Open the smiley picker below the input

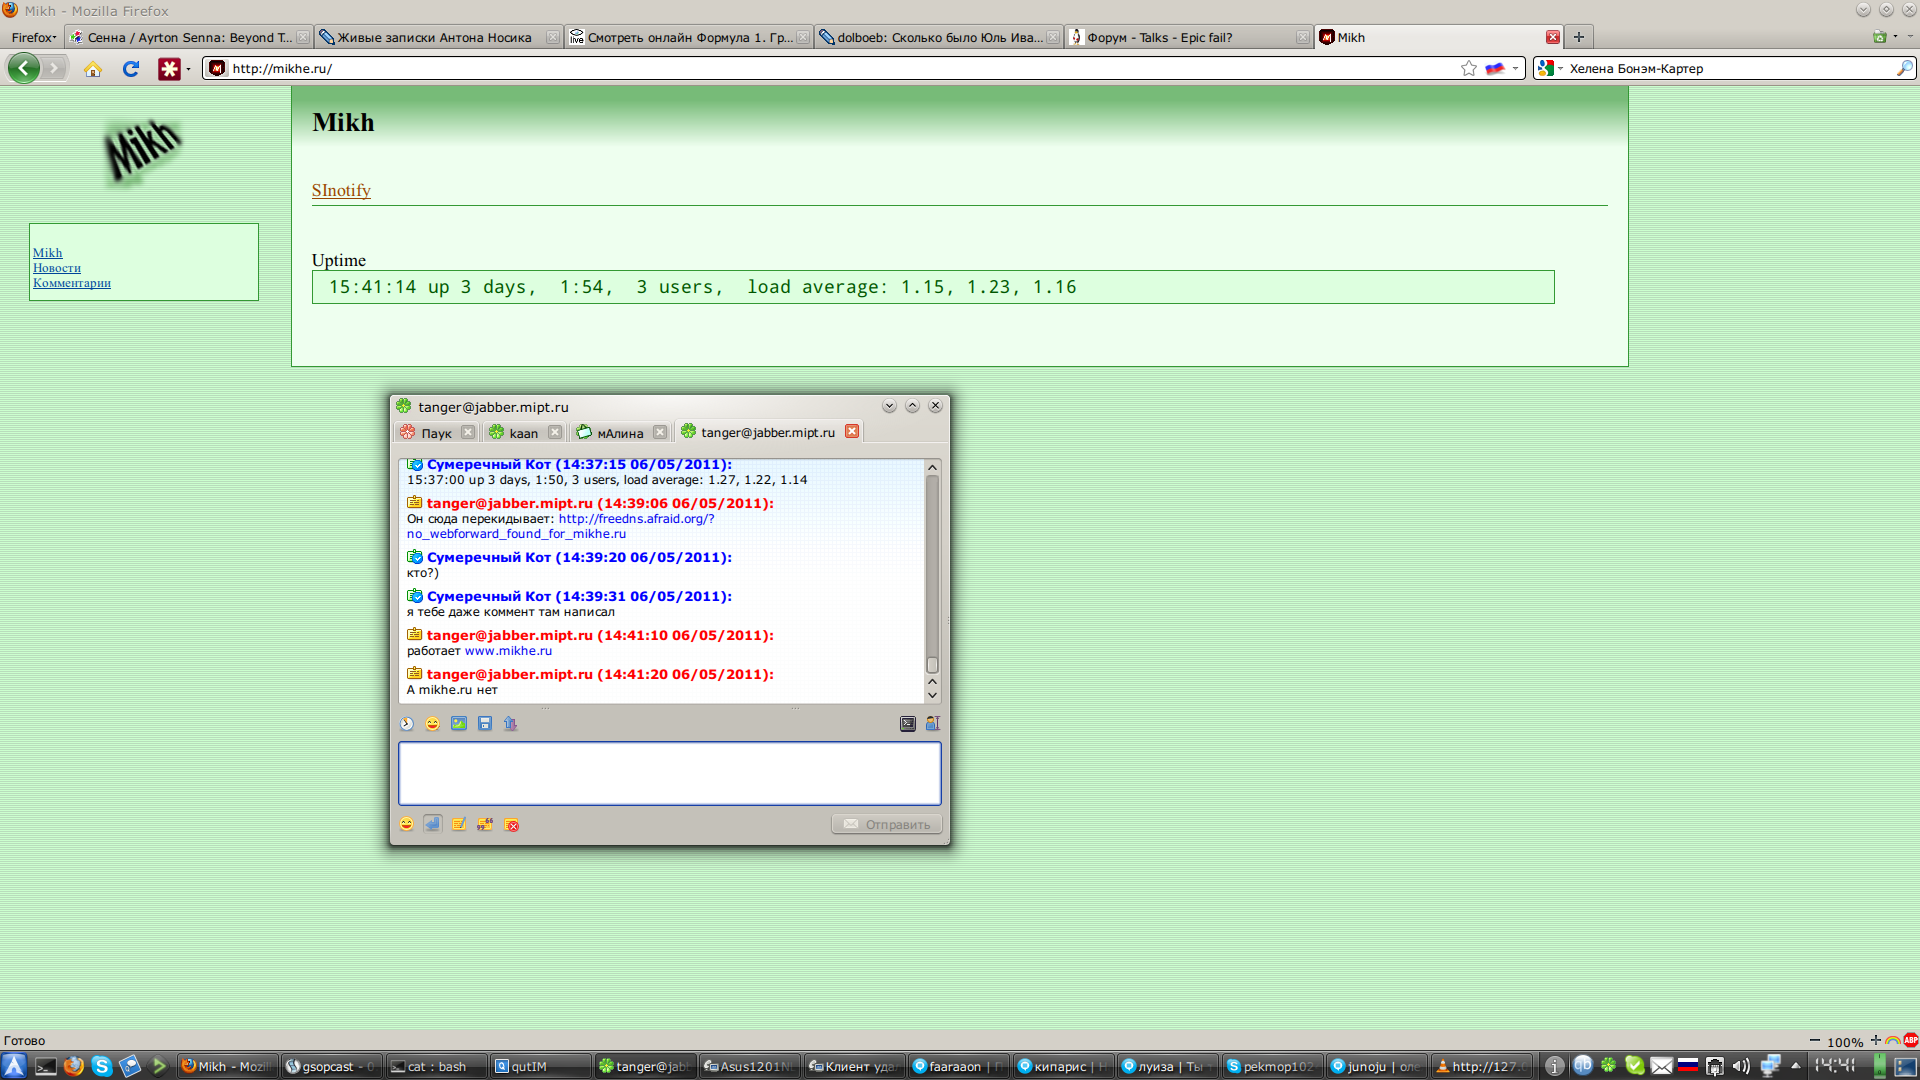tap(406, 825)
